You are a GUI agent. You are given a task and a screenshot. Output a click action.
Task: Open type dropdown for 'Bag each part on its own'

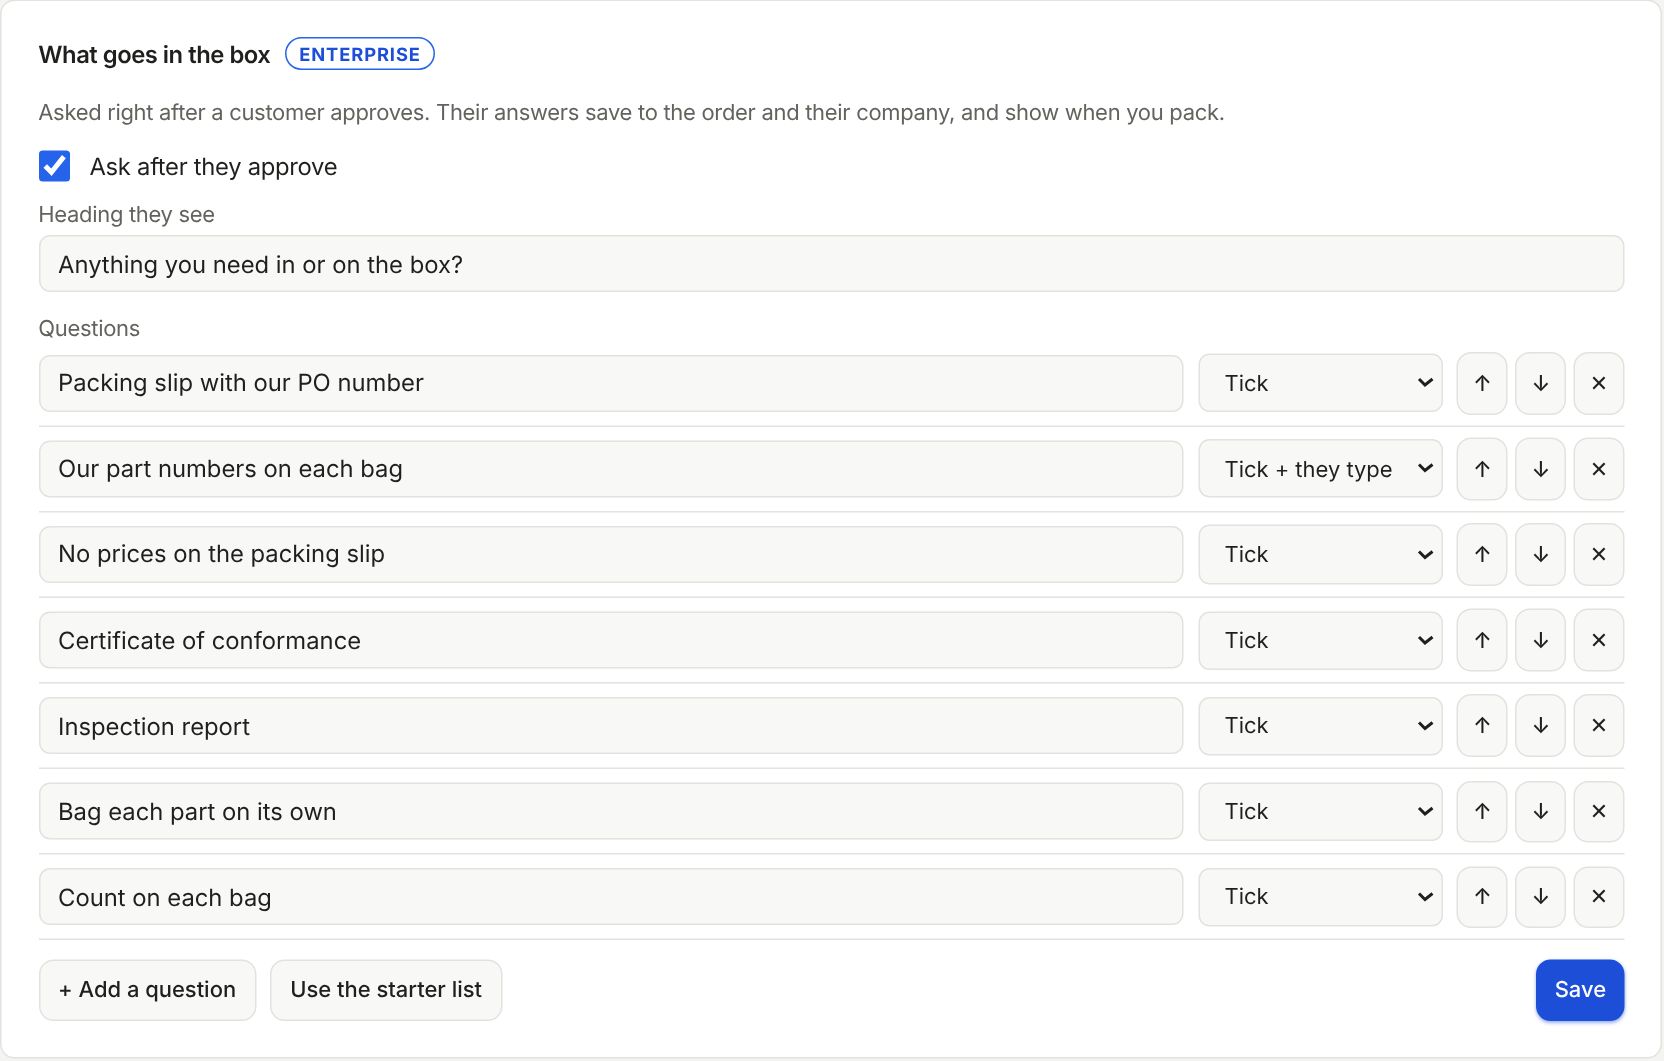pyautogui.click(x=1320, y=811)
